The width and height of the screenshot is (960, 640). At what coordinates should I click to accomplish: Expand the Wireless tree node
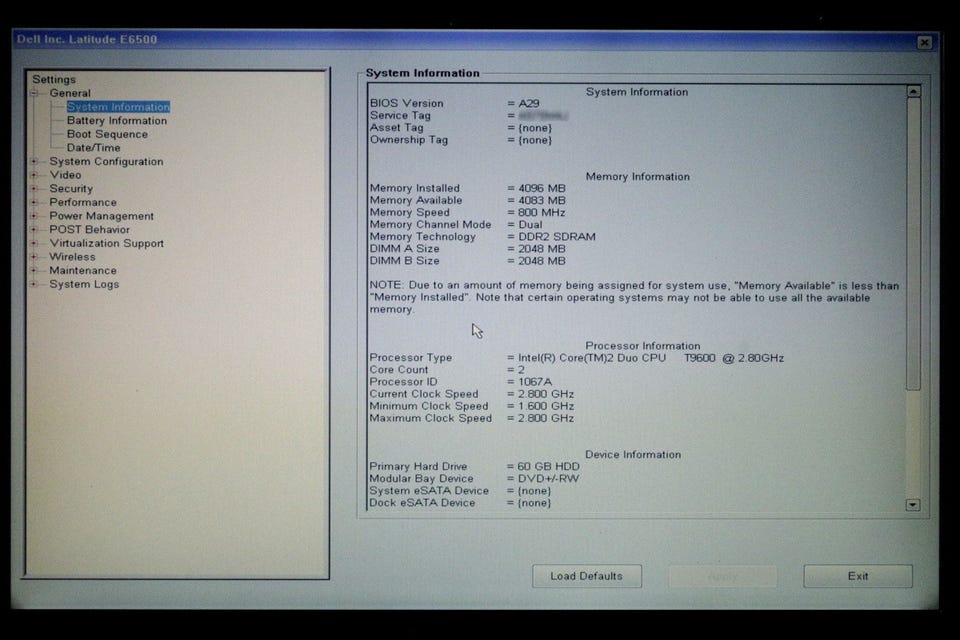coord(36,257)
